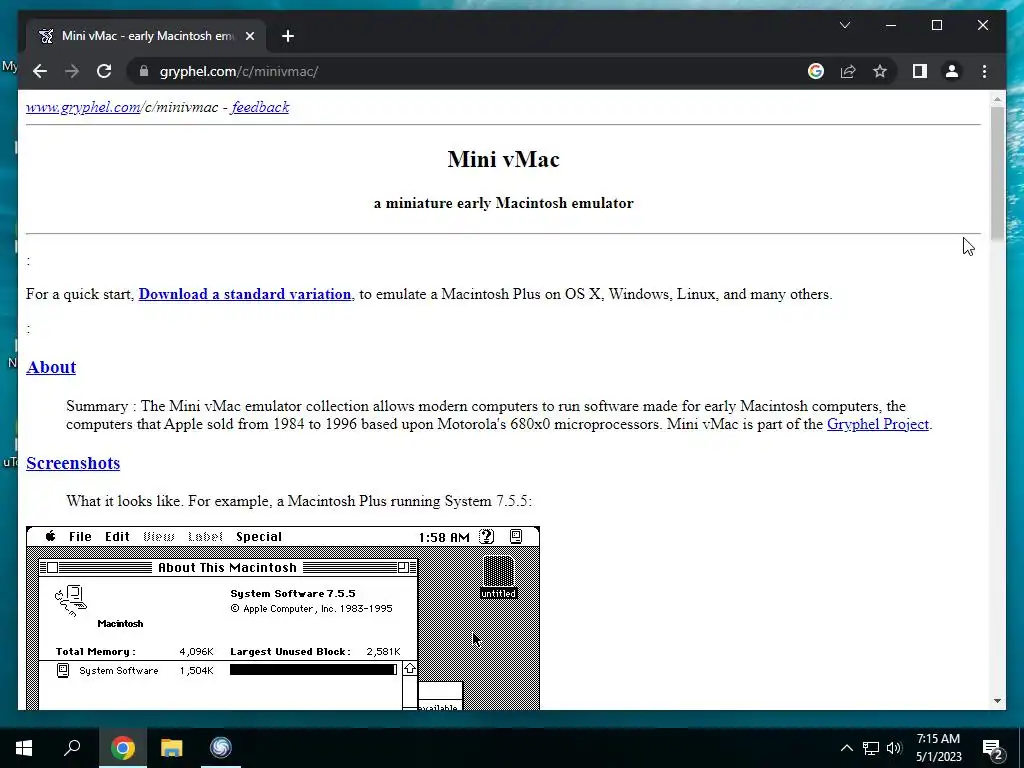Share this page via share icon

(x=848, y=71)
